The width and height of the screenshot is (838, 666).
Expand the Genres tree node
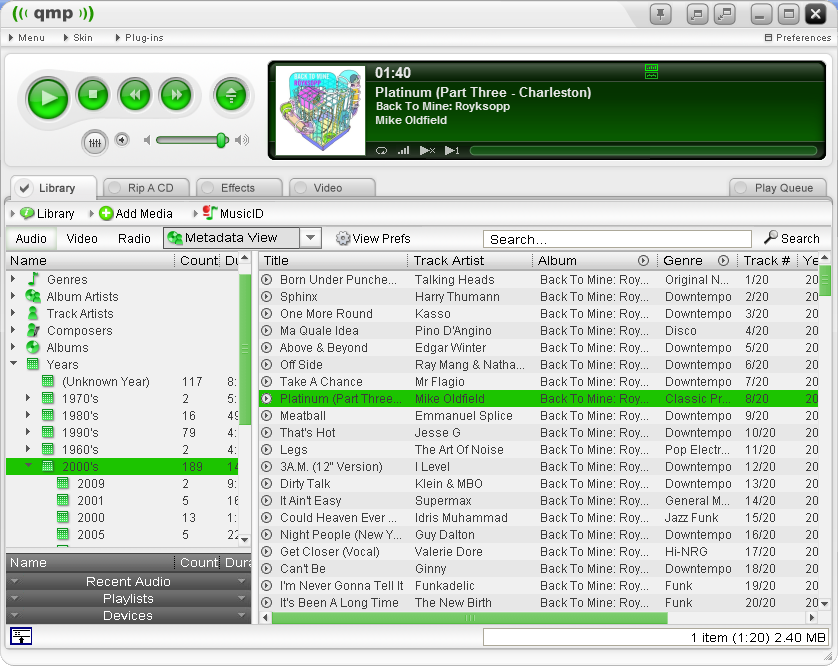pos(13,279)
